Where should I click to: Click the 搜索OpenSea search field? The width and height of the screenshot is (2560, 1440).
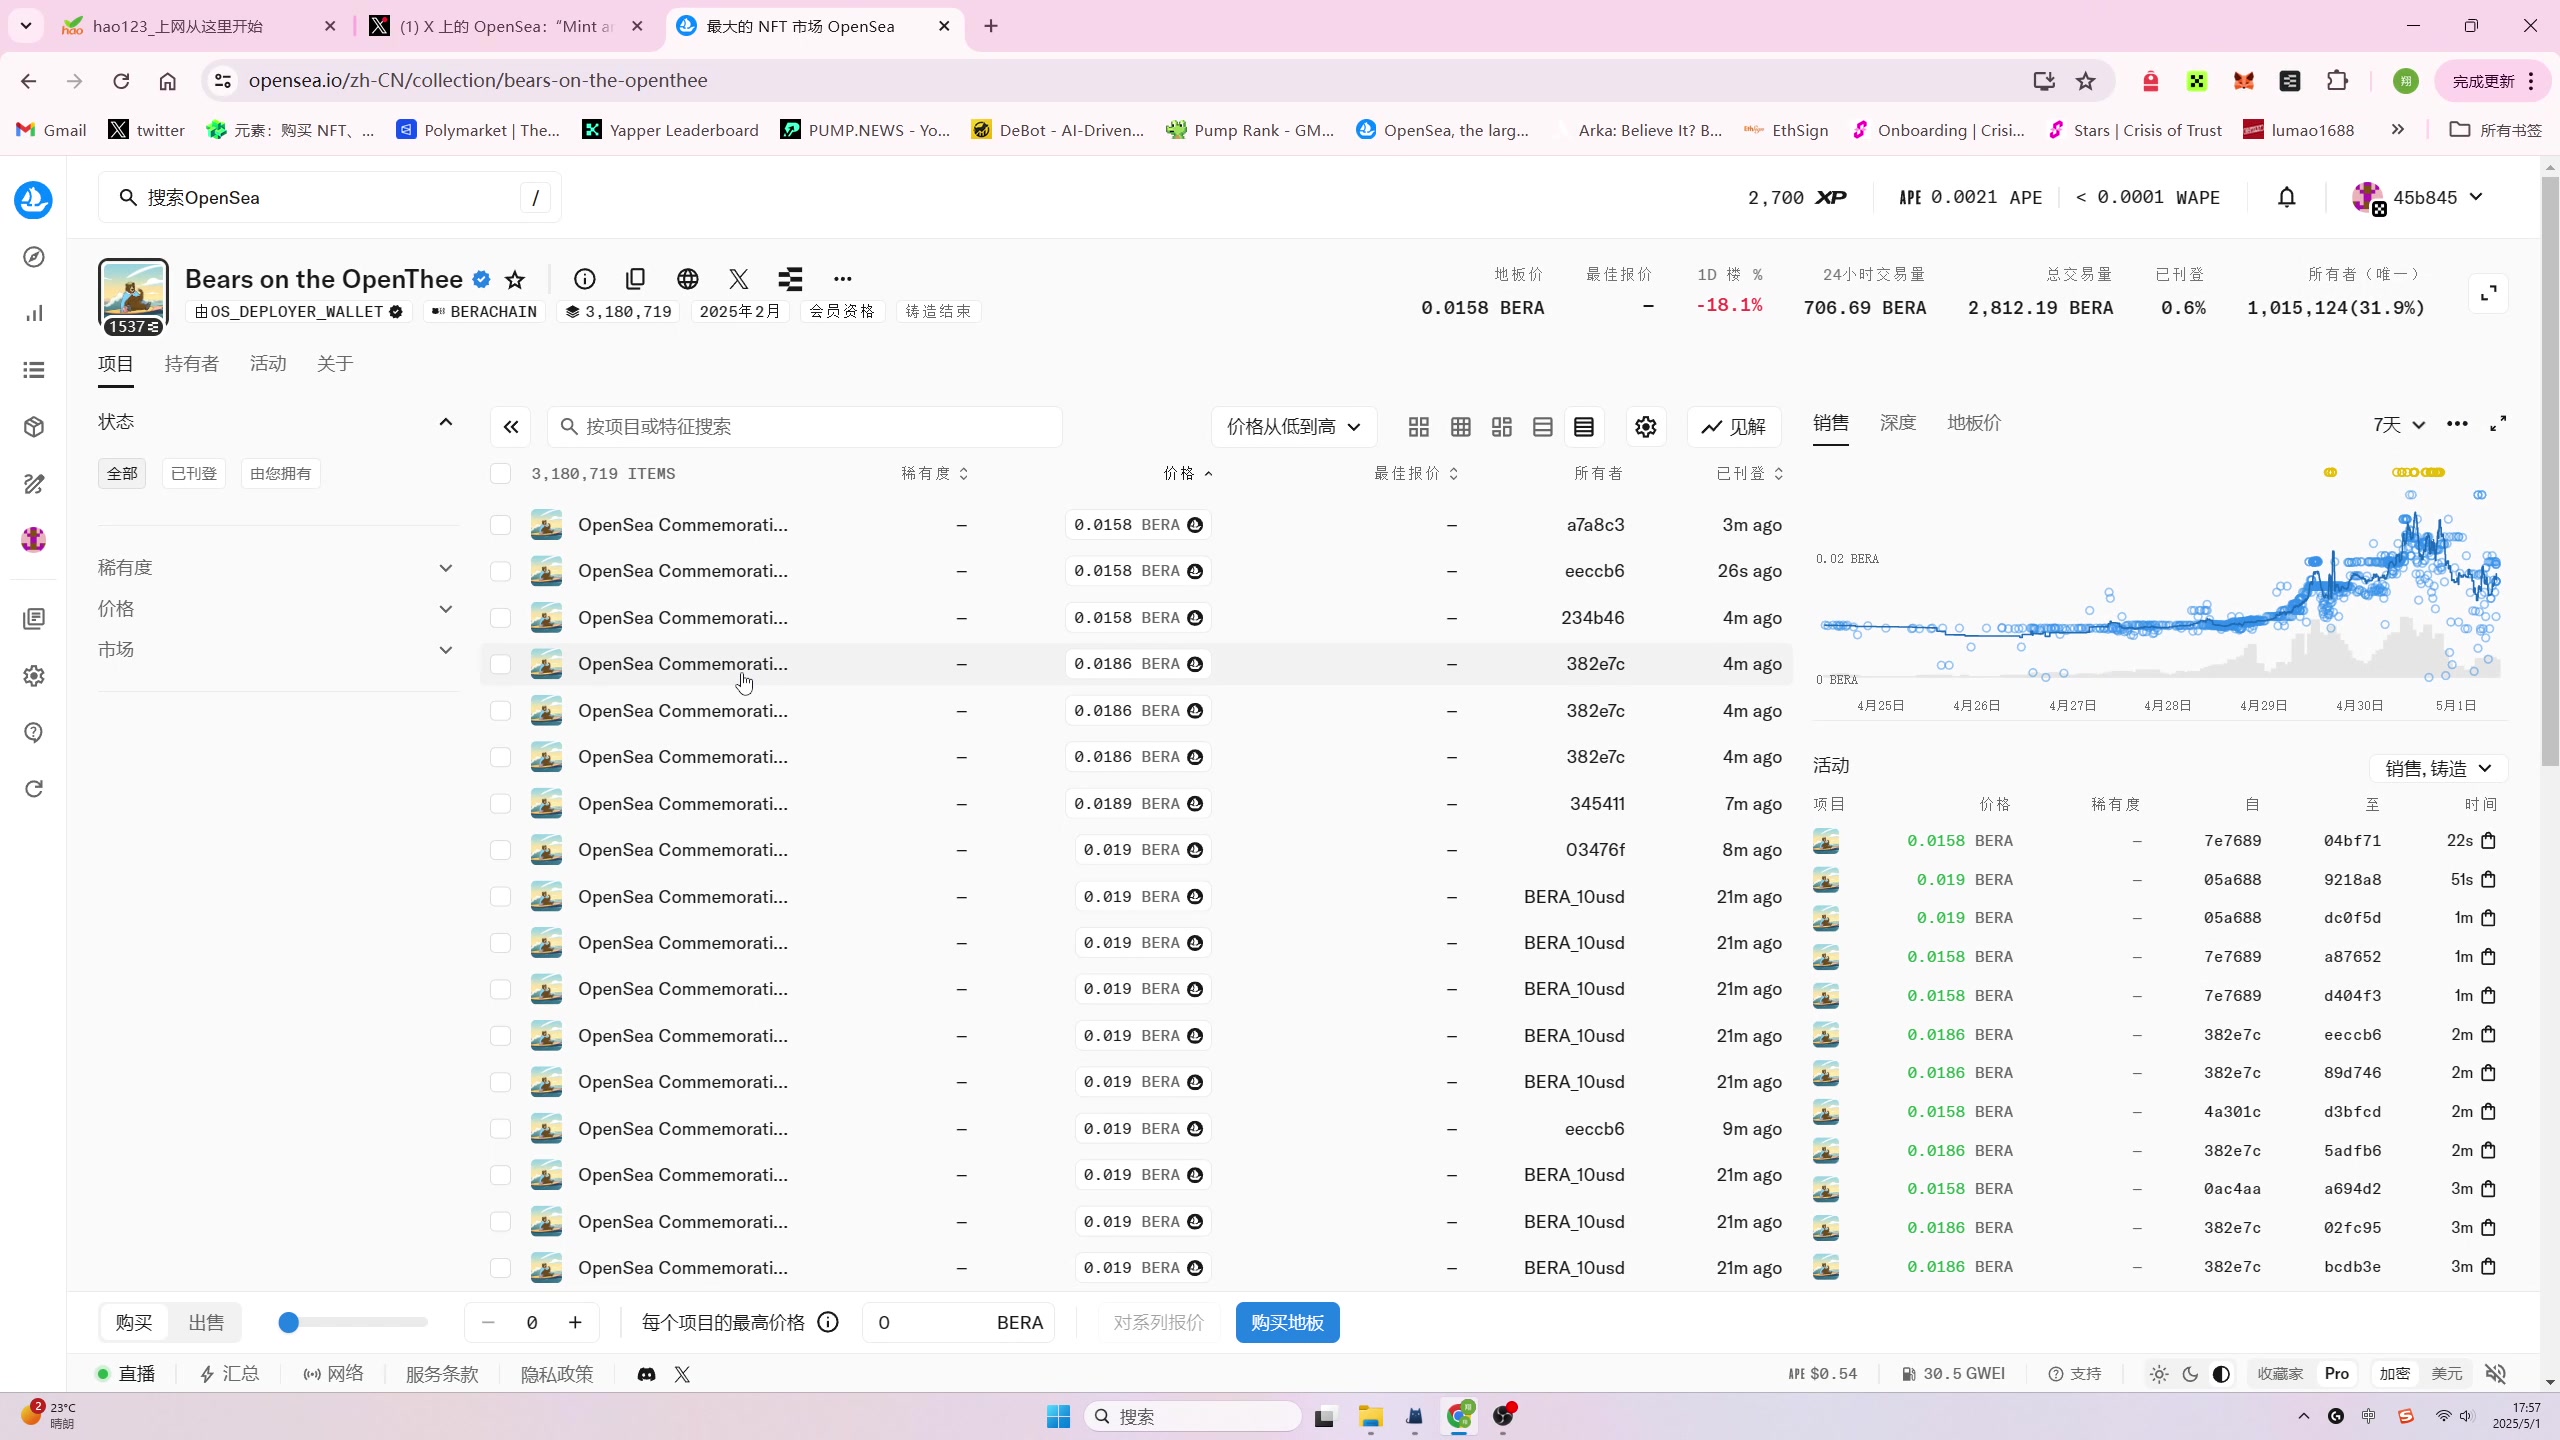(x=330, y=198)
